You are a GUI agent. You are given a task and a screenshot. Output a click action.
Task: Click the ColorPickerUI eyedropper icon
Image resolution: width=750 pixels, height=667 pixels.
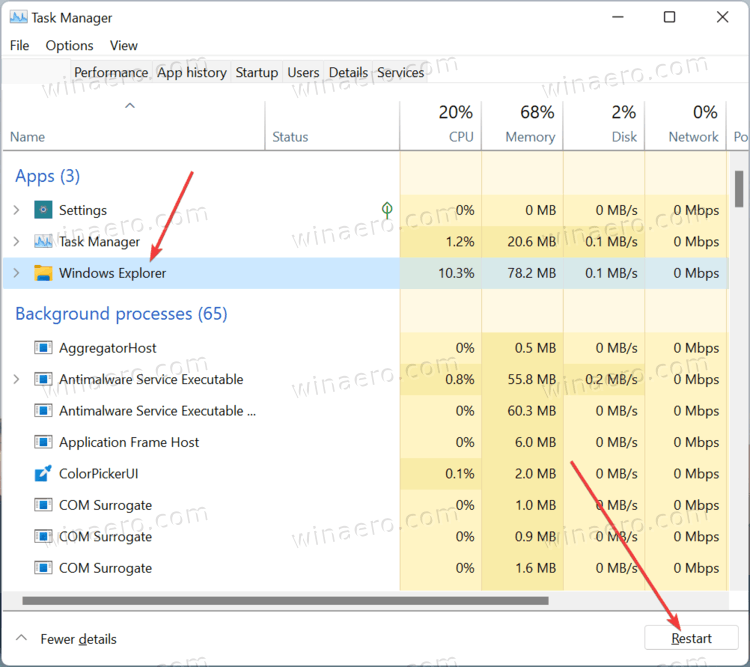[x=43, y=473]
